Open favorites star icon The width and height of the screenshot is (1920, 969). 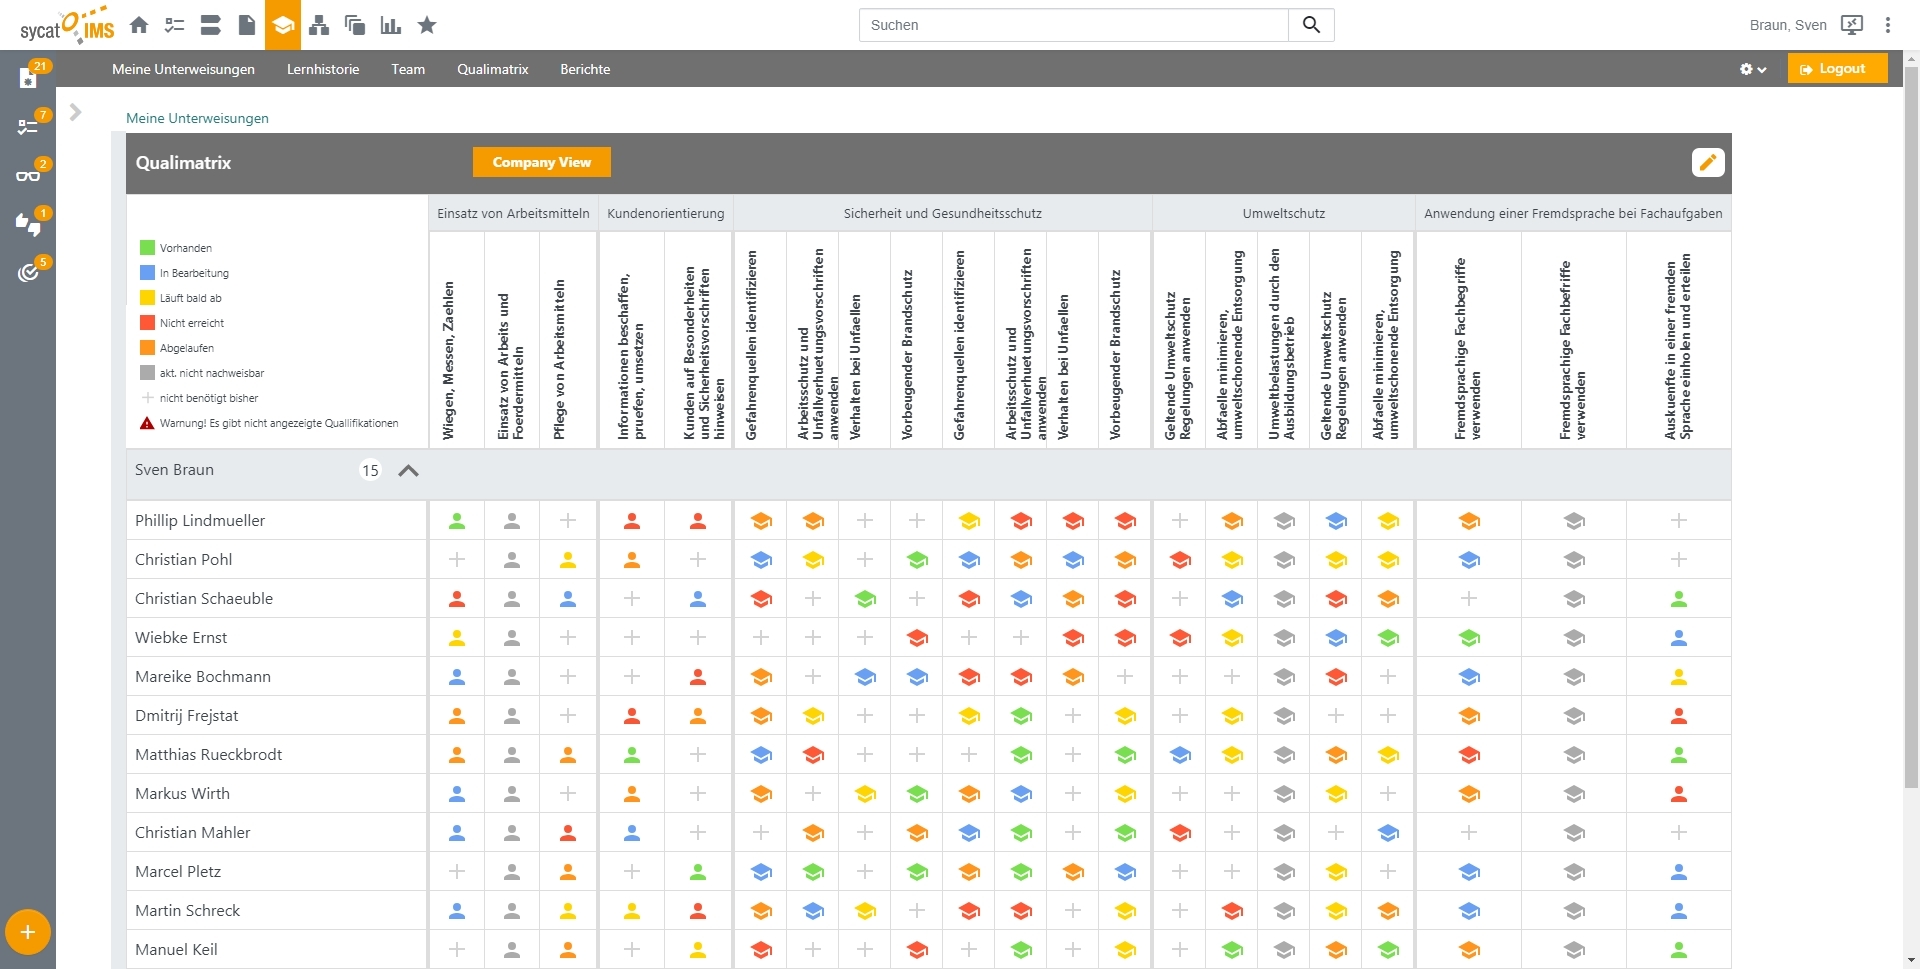(427, 25)
